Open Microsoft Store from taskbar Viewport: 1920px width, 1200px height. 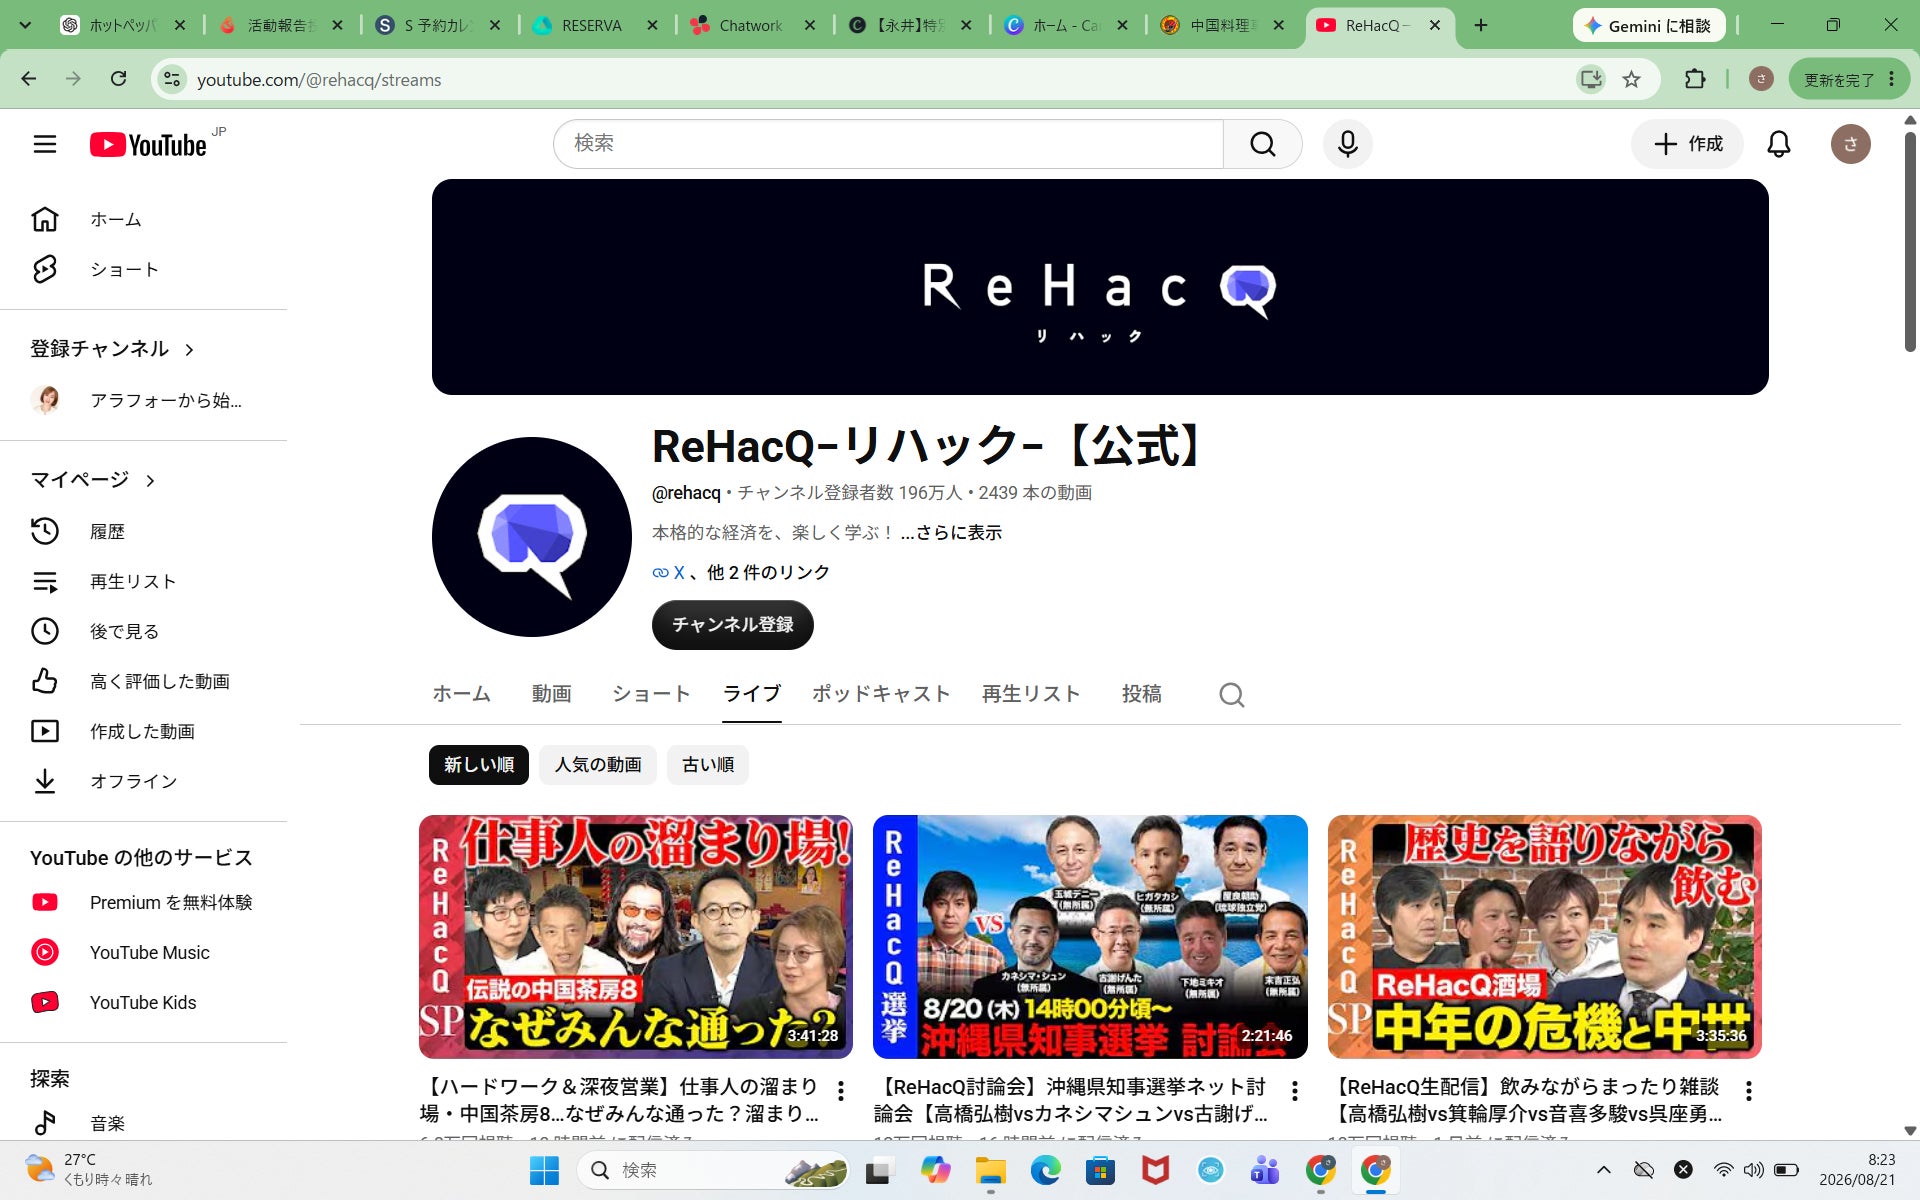click(1100, 1170)
